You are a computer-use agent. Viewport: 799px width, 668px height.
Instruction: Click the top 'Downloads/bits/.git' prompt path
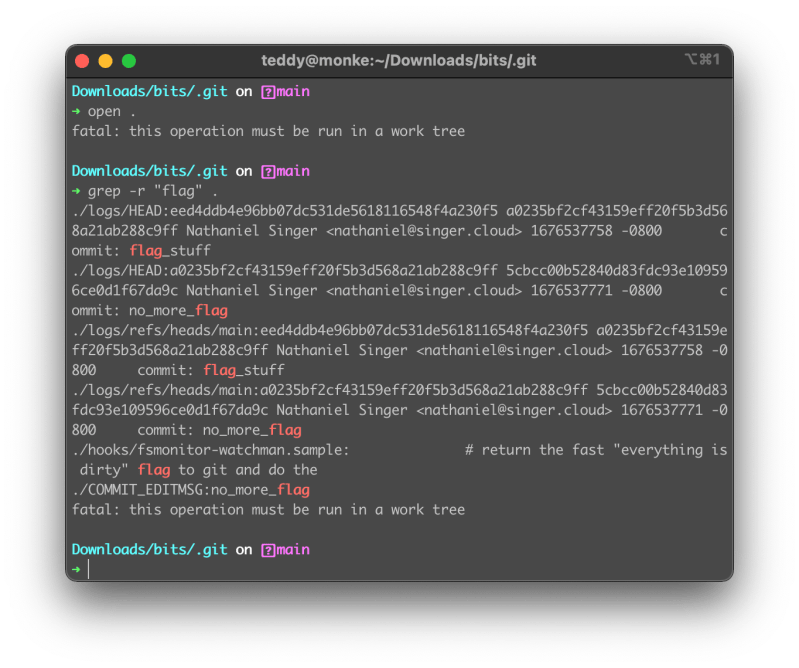tap(149, 92)
